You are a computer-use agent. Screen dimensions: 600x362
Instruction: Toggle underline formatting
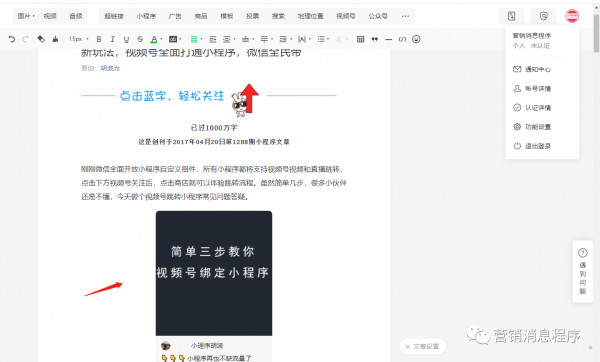126,39
